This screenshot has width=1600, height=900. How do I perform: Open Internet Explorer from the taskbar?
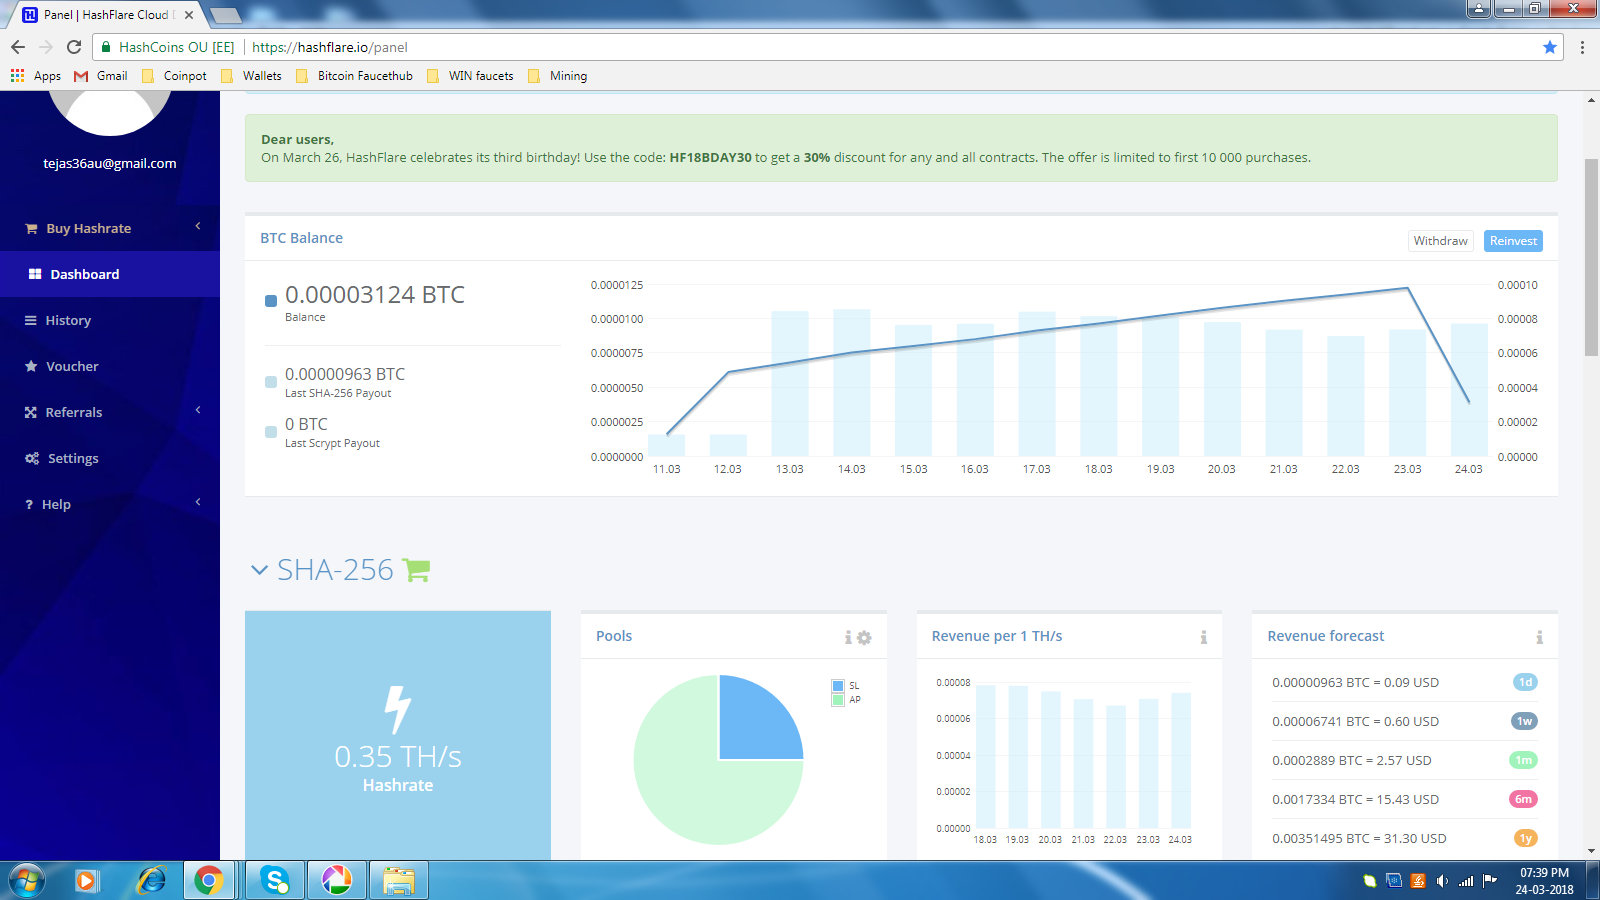point(151,880)
